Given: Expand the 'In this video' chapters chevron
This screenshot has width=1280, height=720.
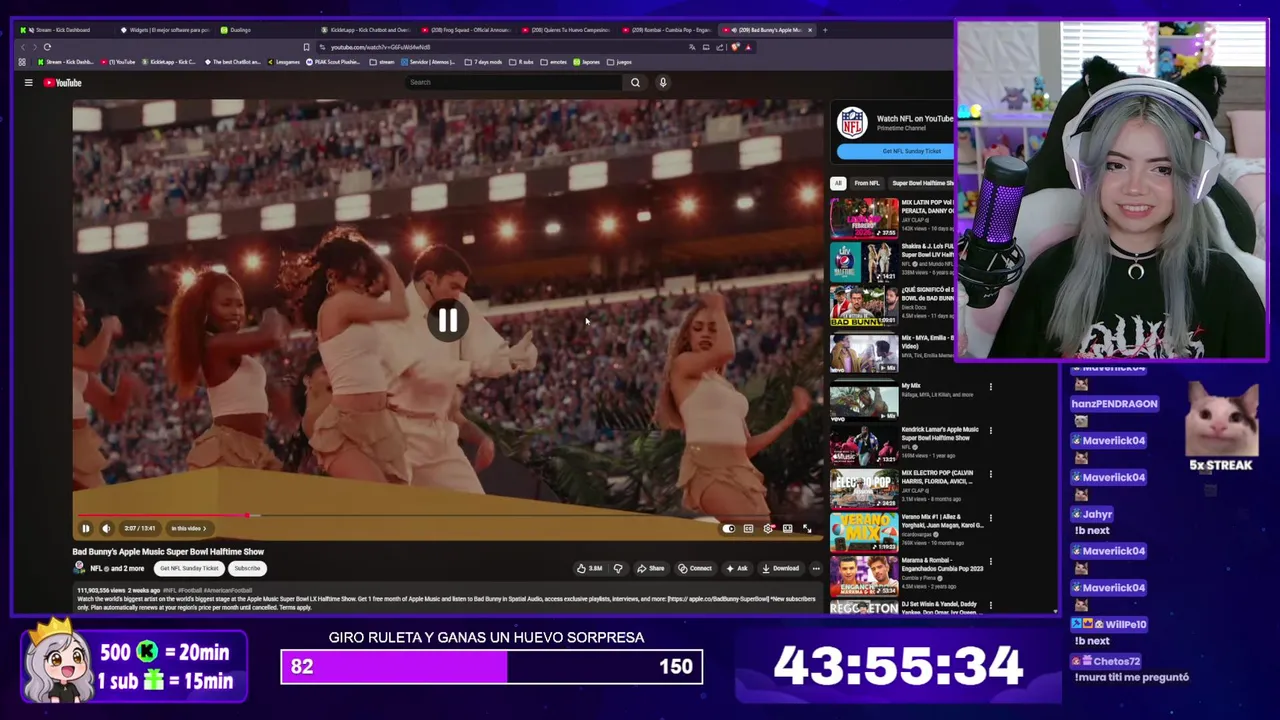Looking at the screenshot, I should pos(205,528).
